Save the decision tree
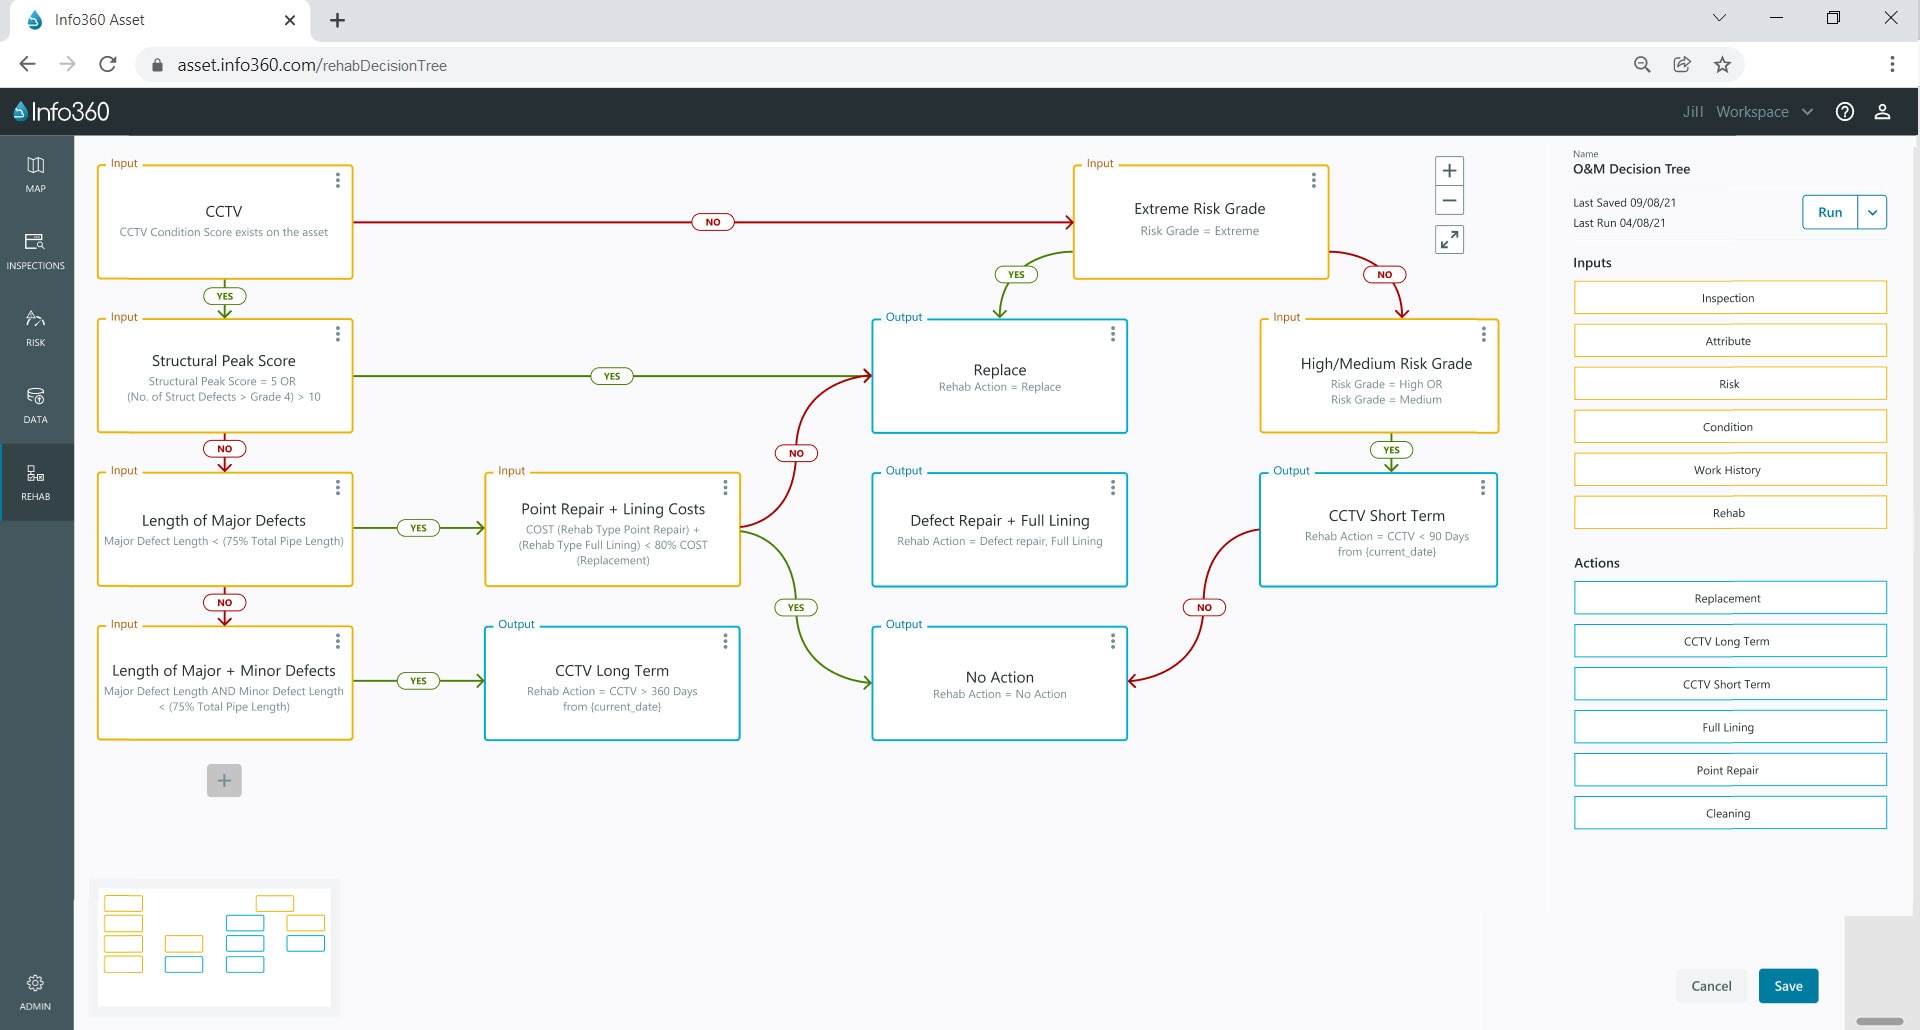 coord(1788,986)
